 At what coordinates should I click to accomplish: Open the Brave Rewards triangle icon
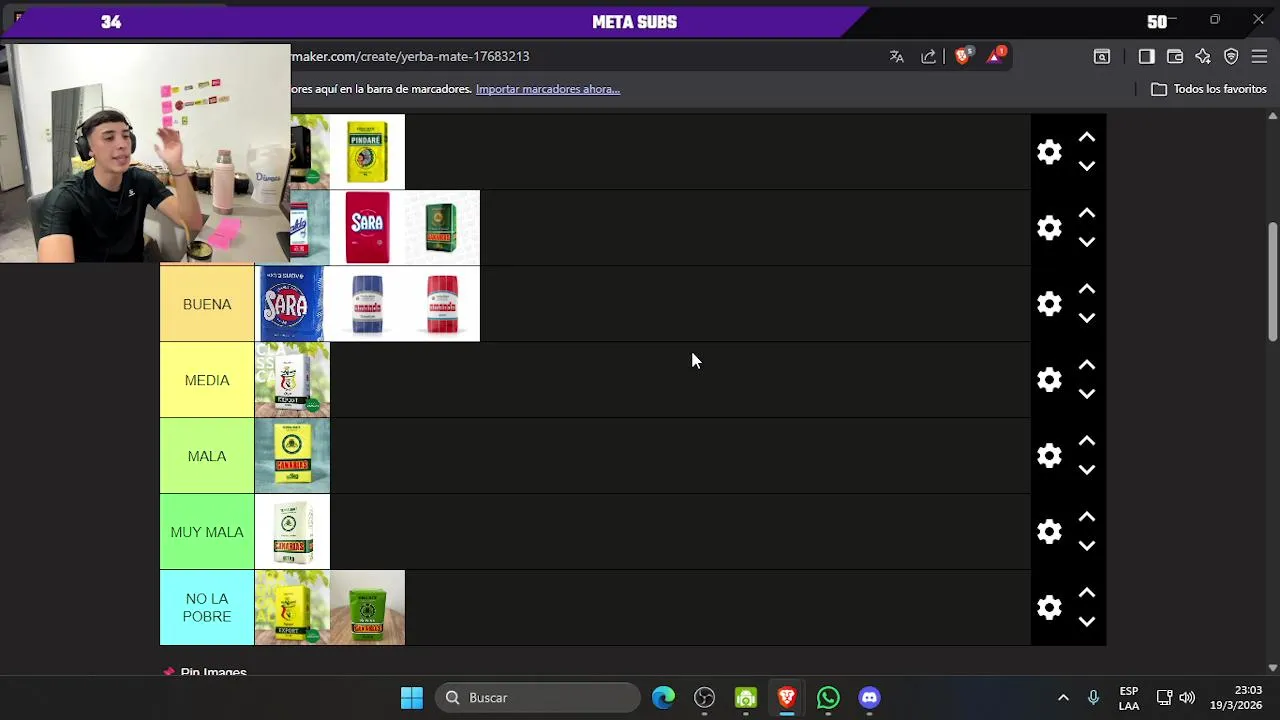pyautogui.click(x=996, y=56)
